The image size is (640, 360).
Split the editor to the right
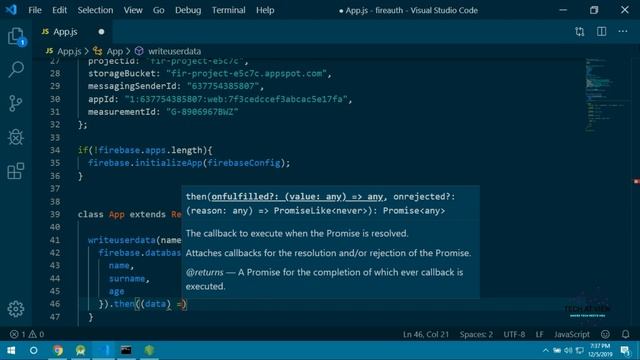point(601,31)
